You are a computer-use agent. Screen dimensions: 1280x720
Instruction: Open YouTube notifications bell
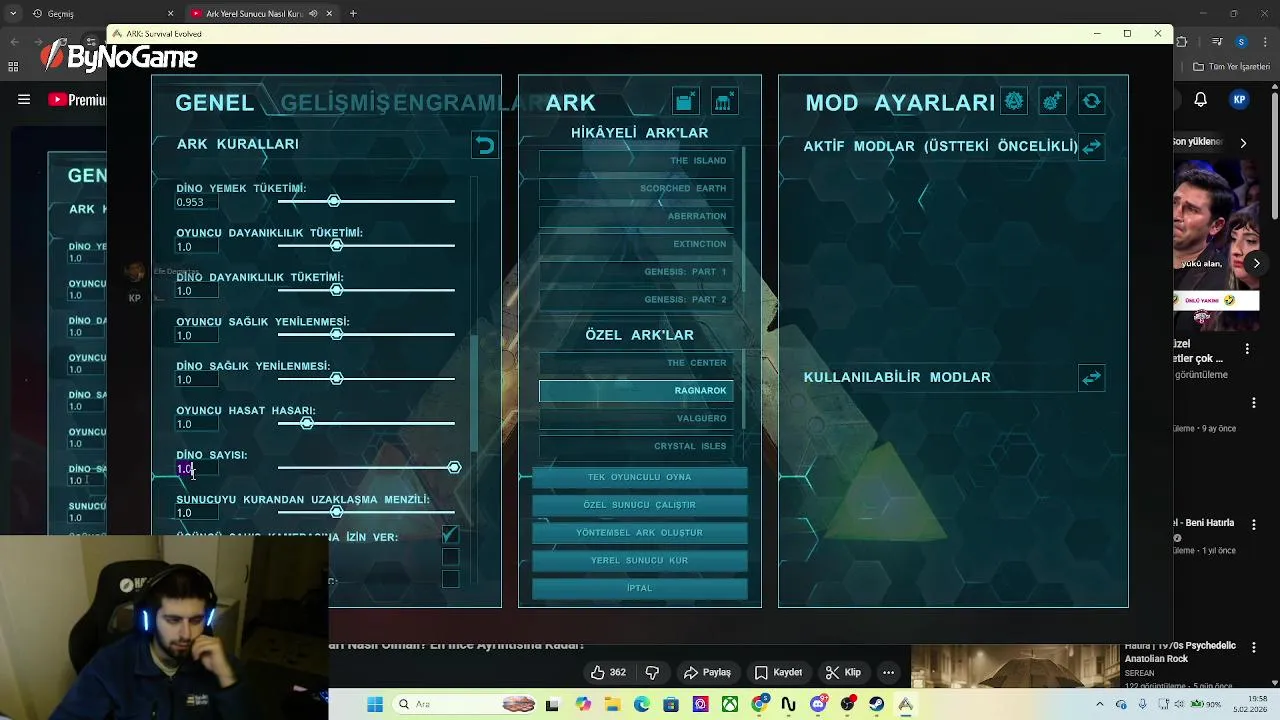tap(1200, 99)
